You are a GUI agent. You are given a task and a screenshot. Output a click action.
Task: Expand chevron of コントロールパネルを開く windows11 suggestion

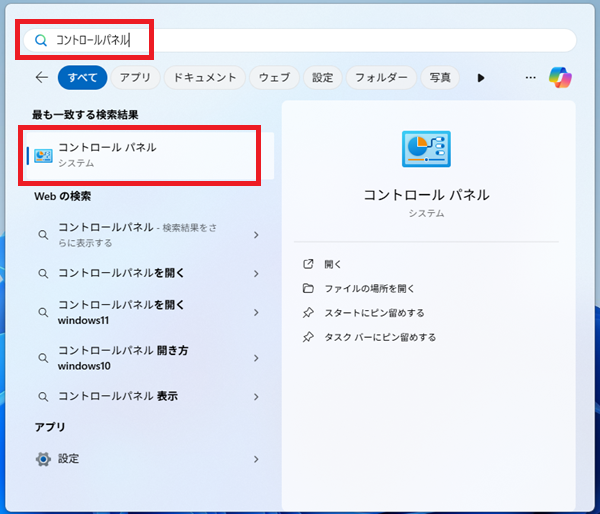[256, 312]
